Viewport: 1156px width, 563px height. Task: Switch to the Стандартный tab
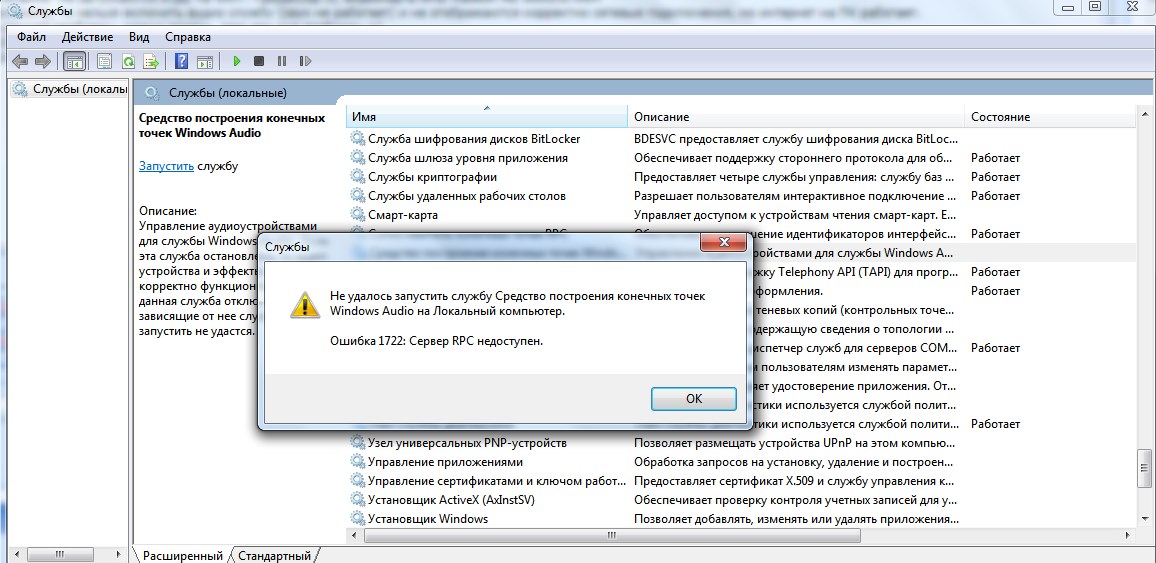[274, 555]
